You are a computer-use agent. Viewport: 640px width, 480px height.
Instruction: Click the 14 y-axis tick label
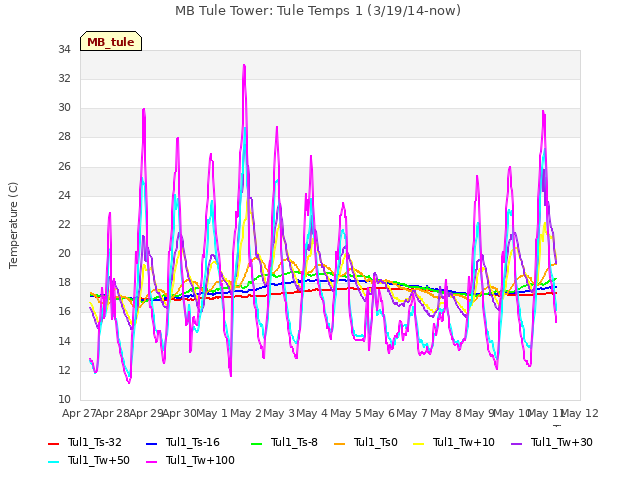click(64, 341)
